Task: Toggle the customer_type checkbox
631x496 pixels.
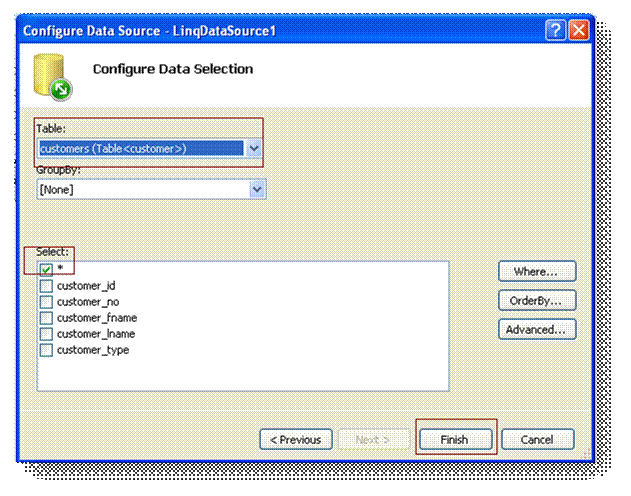Action: click(x=47, y=350)
